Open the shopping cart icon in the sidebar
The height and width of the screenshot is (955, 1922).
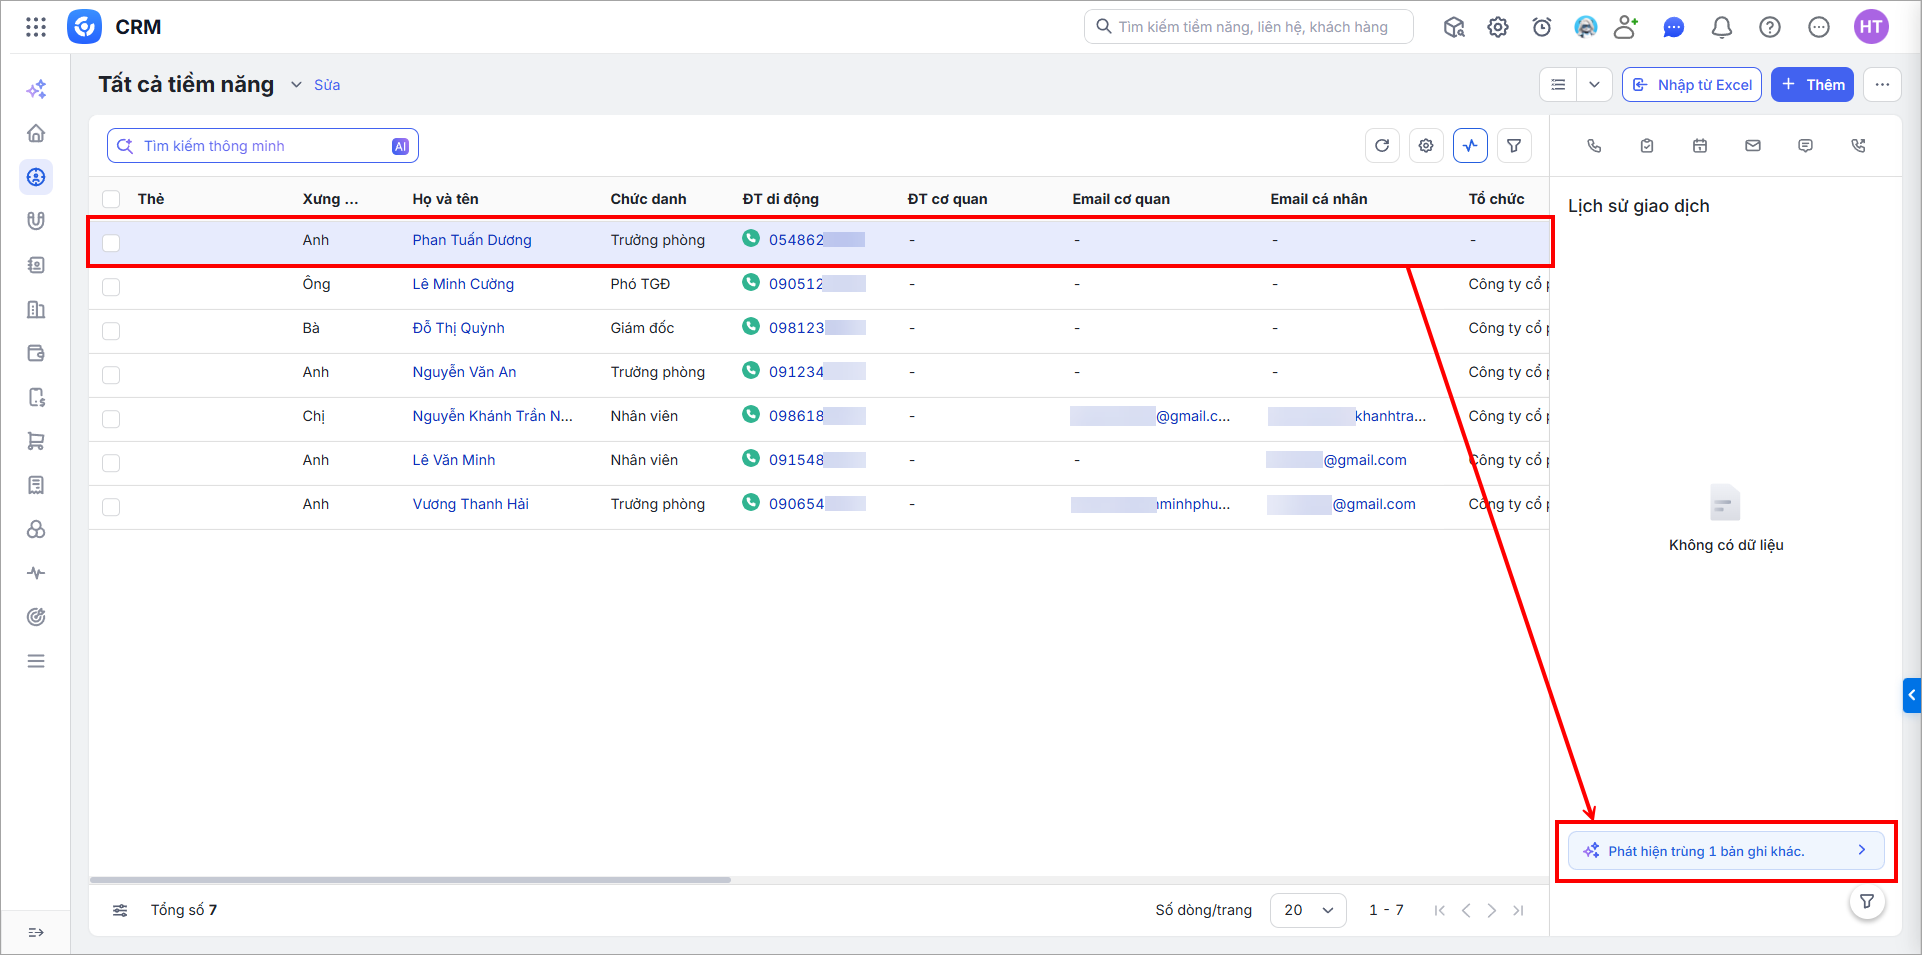36,441
